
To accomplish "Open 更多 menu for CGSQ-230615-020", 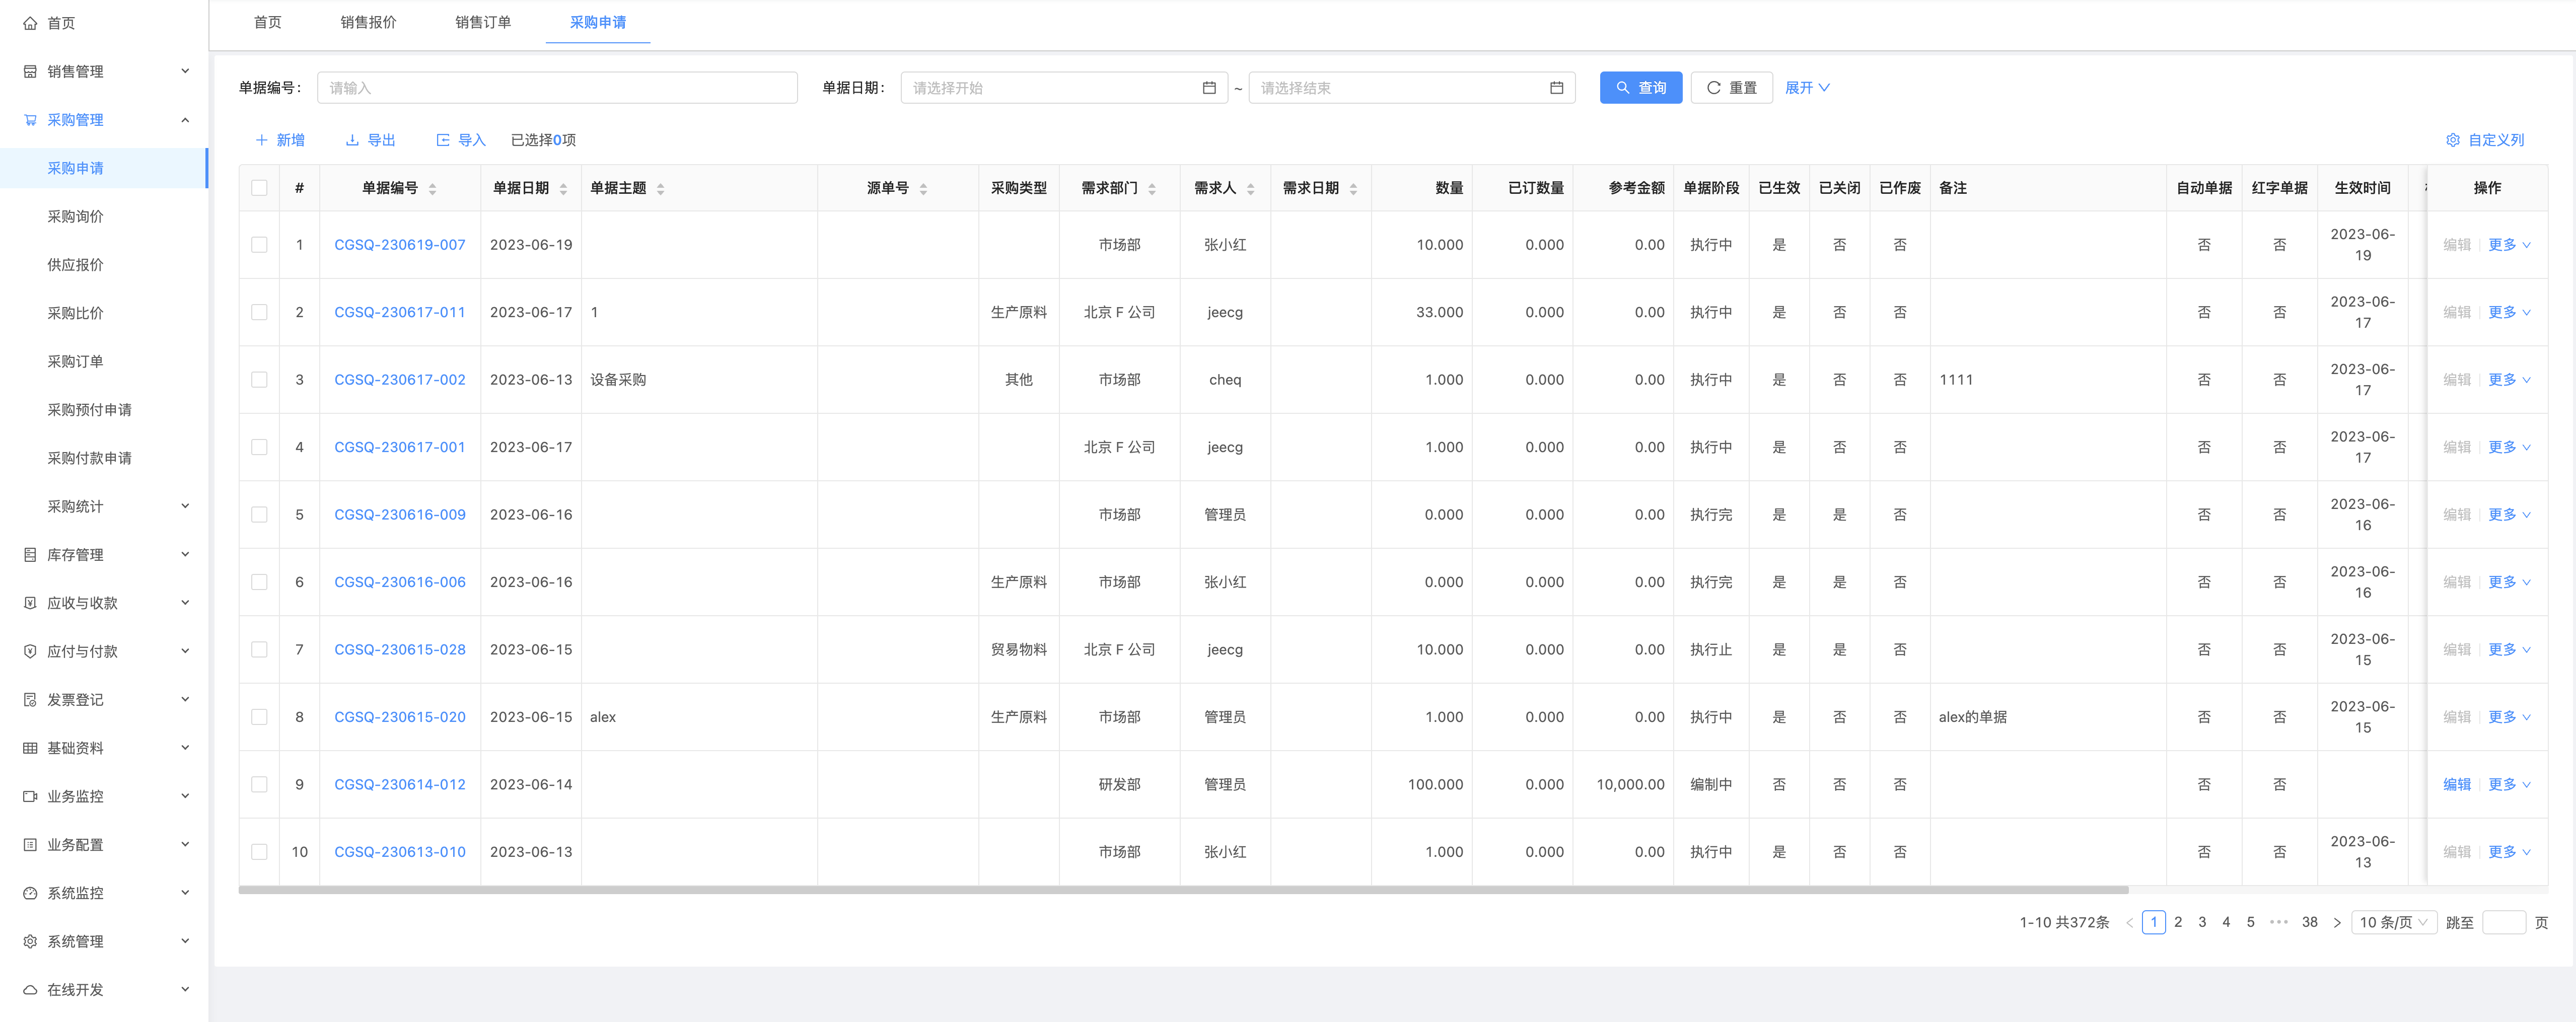I will [2509, 717].
